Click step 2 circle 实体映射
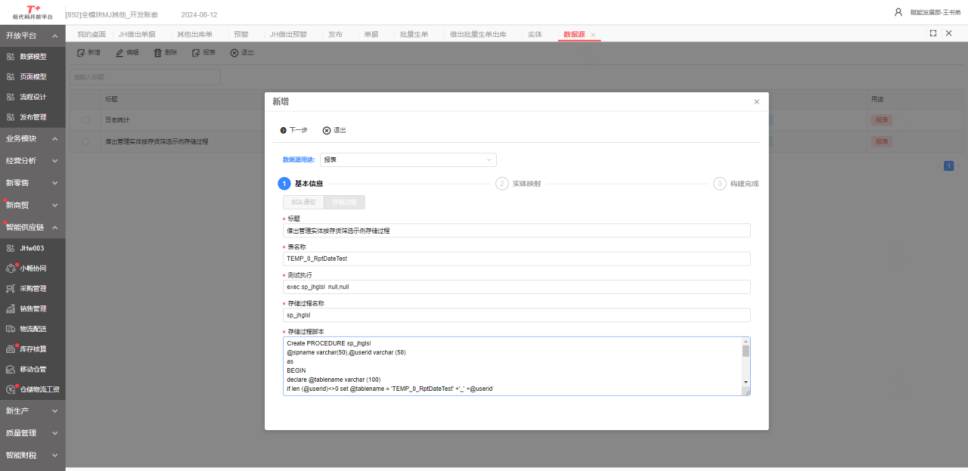 point(502,183)
